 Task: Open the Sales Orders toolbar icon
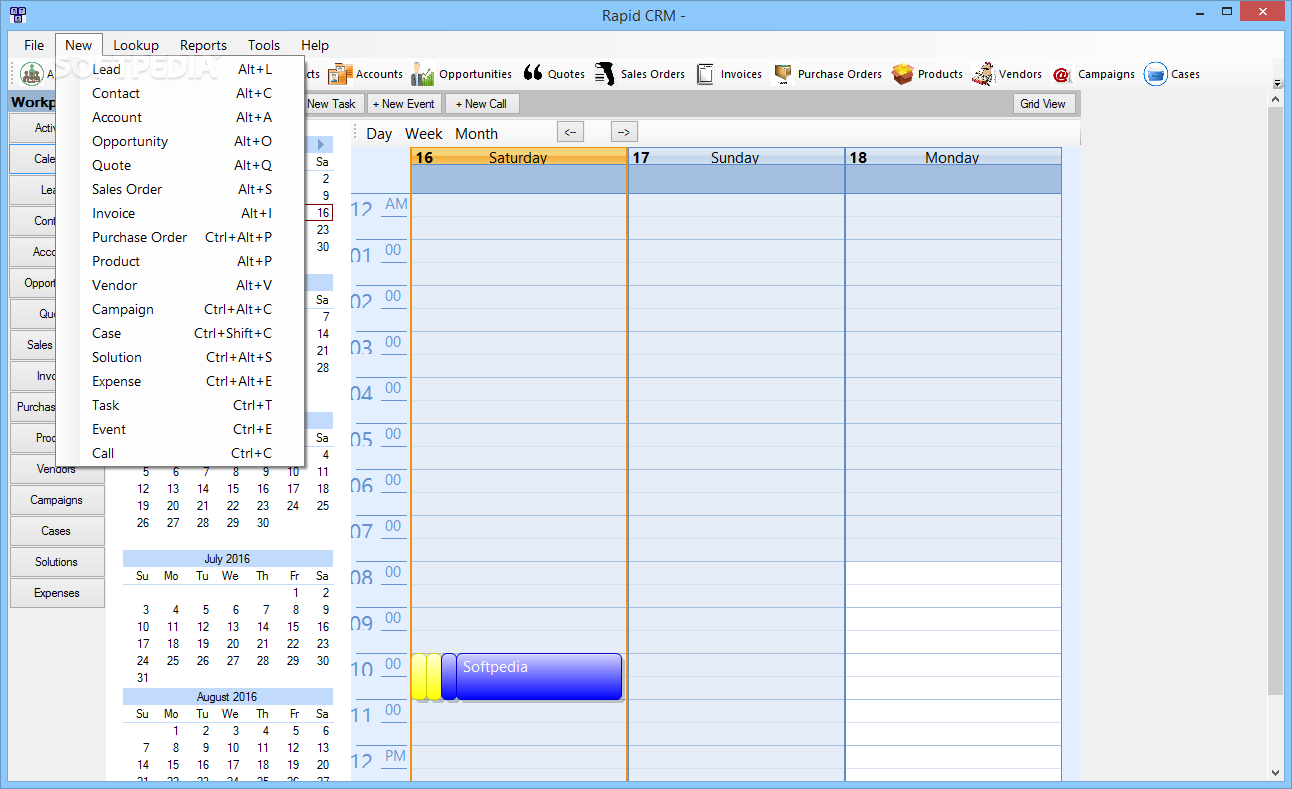(x=639, y=74)
